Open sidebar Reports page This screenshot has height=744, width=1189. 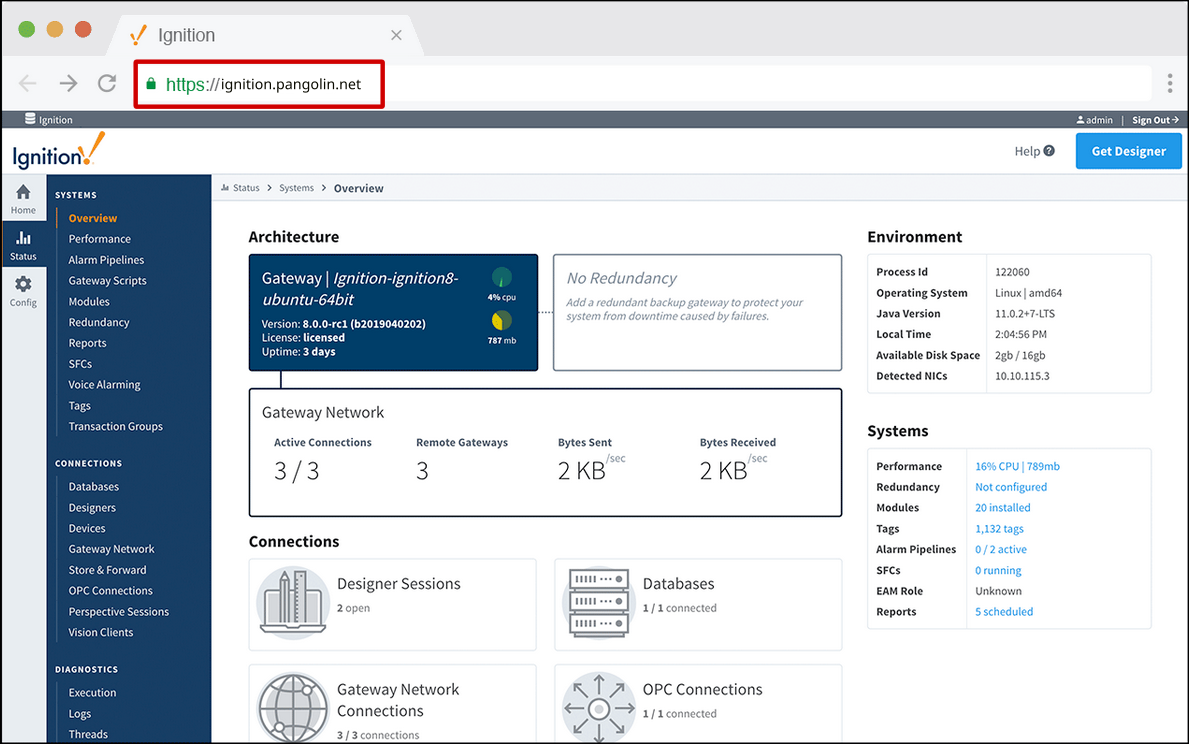(x=87, y=343)
